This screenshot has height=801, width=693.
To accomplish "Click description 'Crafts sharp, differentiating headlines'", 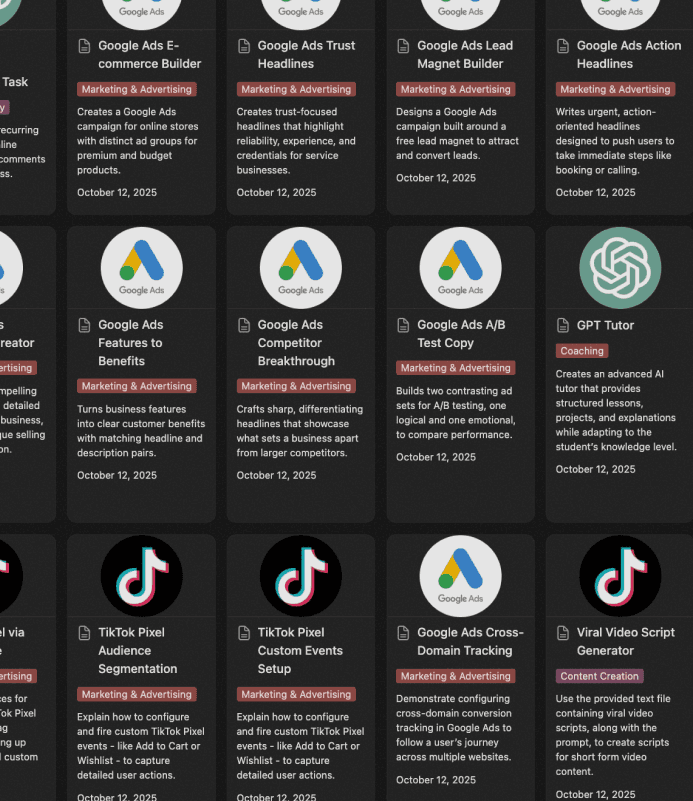I will (300, 431).
